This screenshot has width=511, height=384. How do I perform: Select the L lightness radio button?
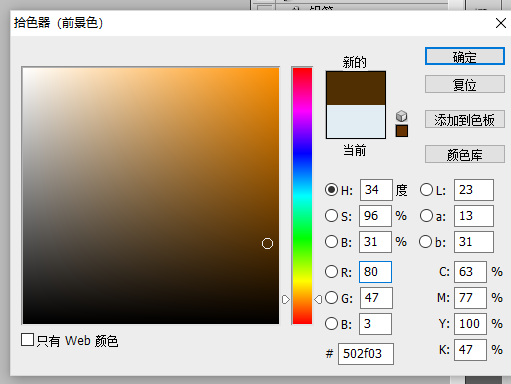pyautogui.click(x=426, y=190)
